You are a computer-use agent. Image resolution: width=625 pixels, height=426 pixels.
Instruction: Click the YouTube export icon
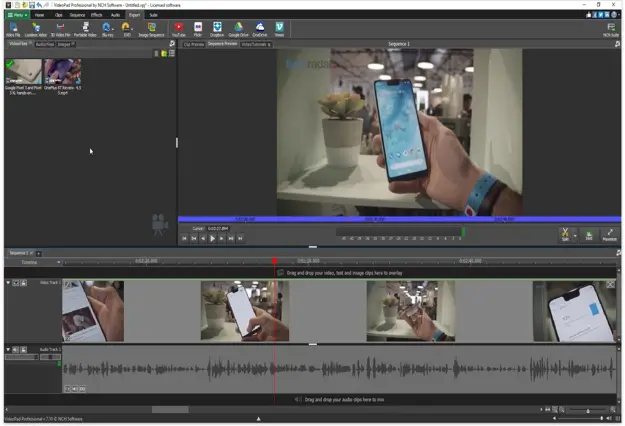click(x=179, y=29)
